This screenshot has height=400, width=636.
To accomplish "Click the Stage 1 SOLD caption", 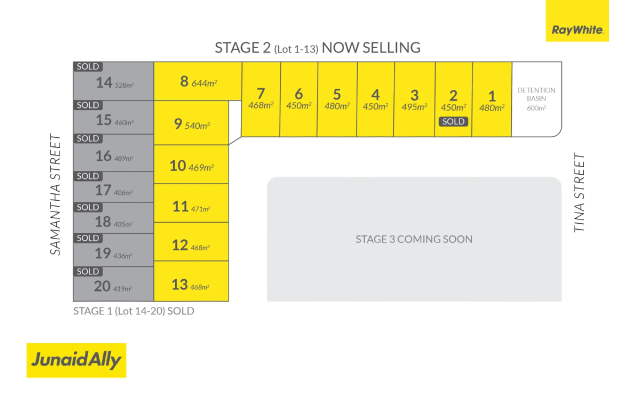I will click(x=133, y=311).
